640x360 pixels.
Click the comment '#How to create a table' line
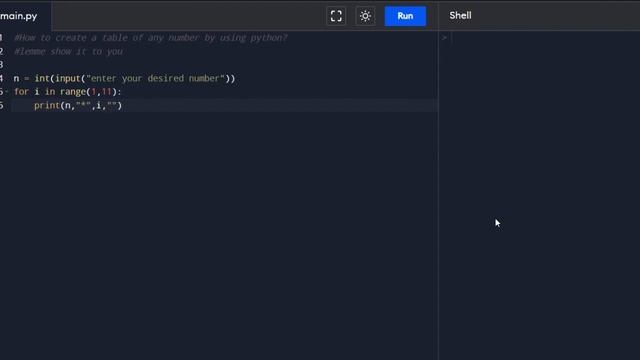pos(151,38)
